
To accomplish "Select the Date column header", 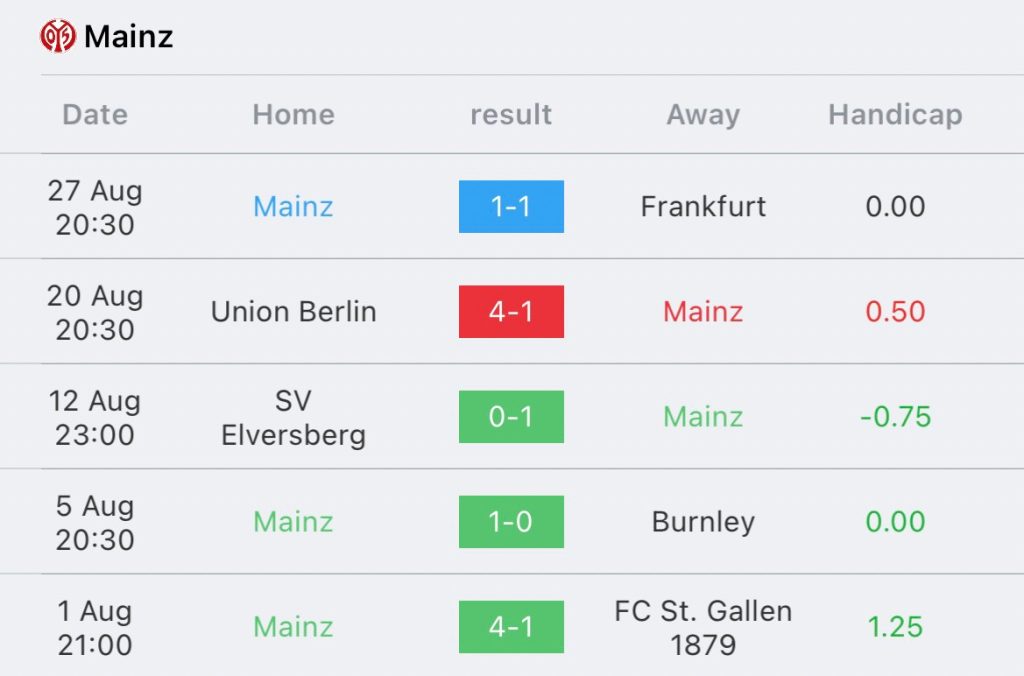I will pos(95,114).
